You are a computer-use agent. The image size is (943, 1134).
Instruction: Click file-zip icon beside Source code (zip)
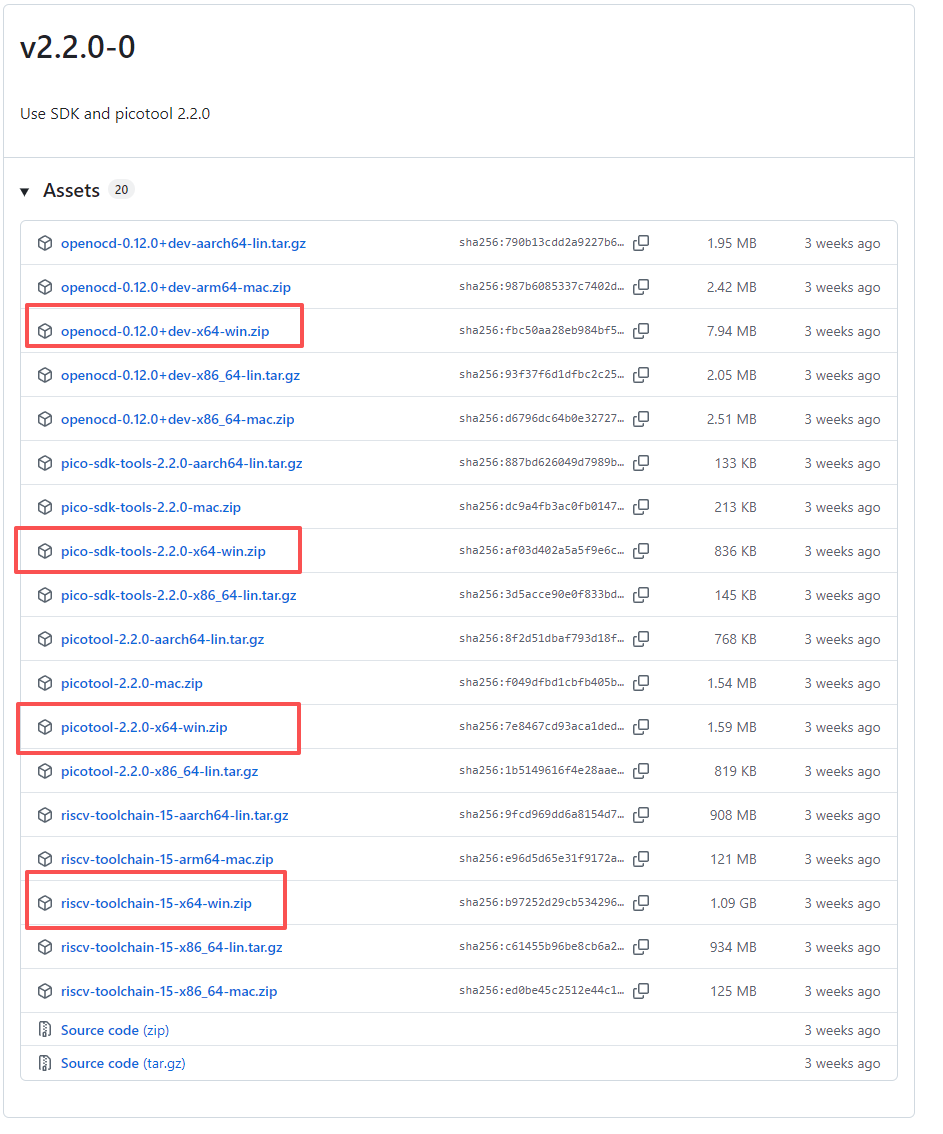[45, 1029]
